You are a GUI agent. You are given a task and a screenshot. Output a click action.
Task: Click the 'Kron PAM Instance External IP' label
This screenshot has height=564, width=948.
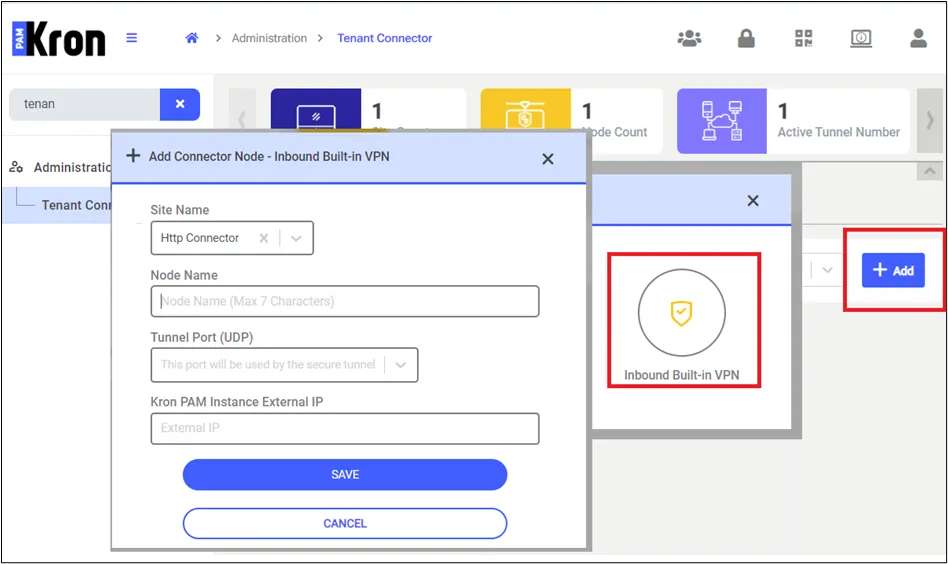236,402
